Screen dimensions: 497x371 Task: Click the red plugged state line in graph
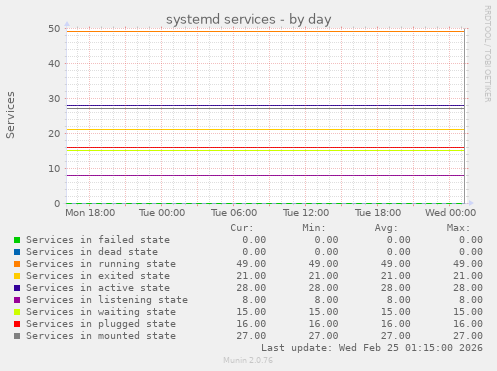[x=265, y=147]
